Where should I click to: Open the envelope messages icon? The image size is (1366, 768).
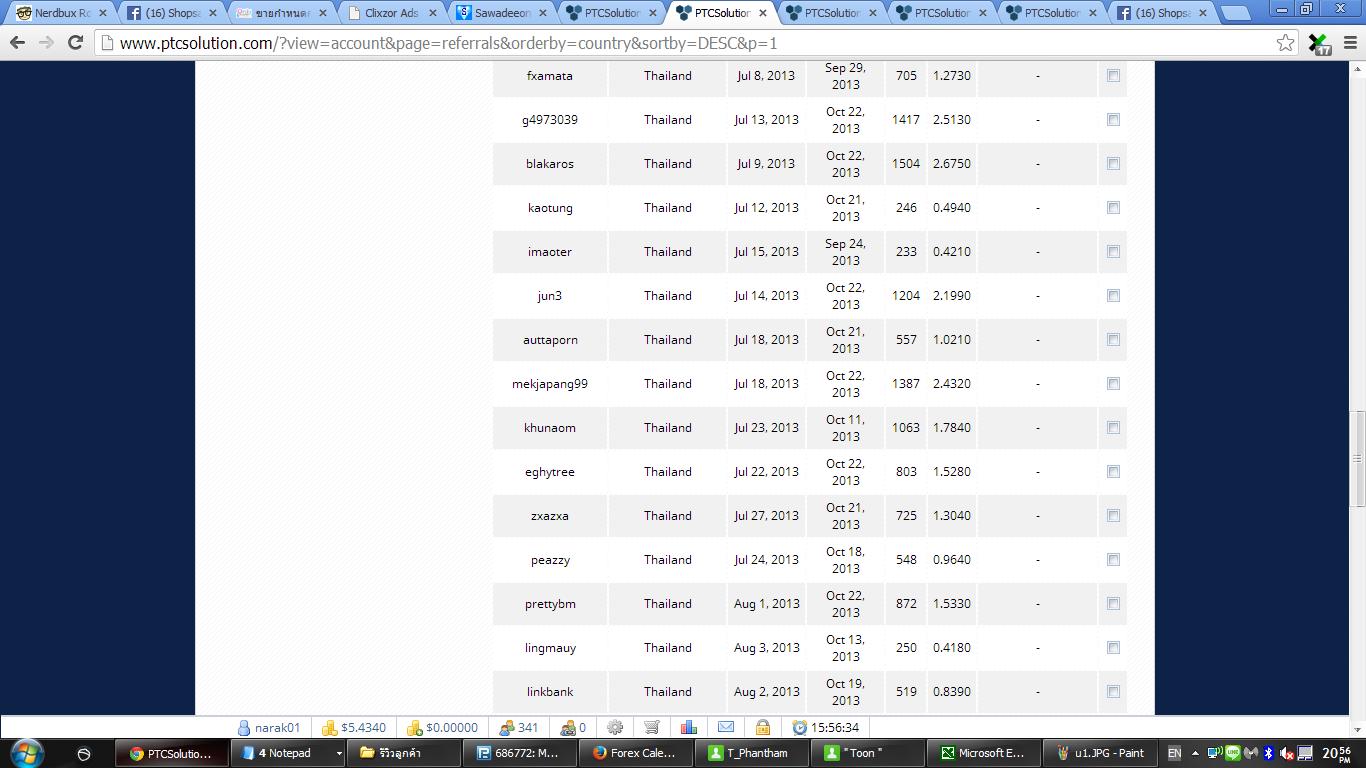click(x=726, y=727)
